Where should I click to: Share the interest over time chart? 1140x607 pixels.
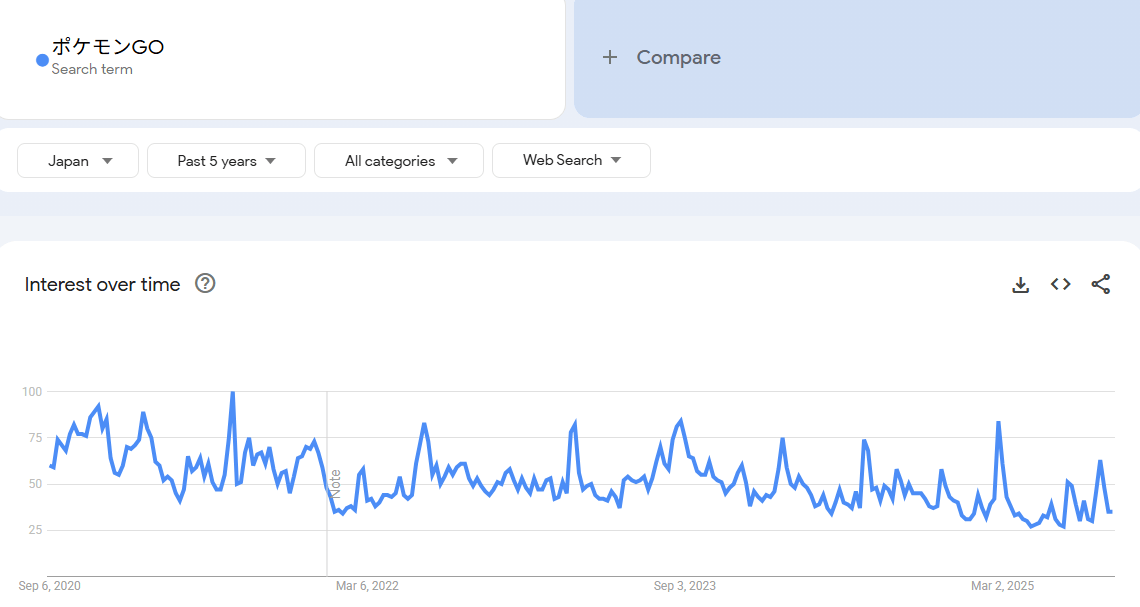coord(1100,285)
